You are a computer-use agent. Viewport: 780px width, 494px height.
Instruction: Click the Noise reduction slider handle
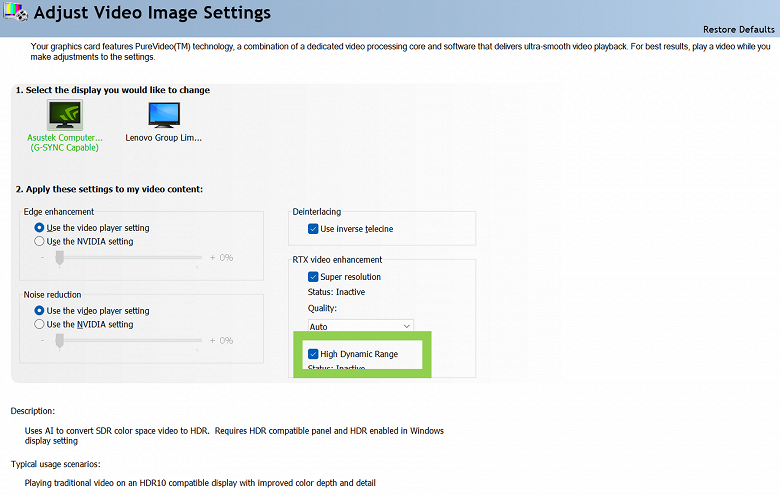(x=60, y=341)
